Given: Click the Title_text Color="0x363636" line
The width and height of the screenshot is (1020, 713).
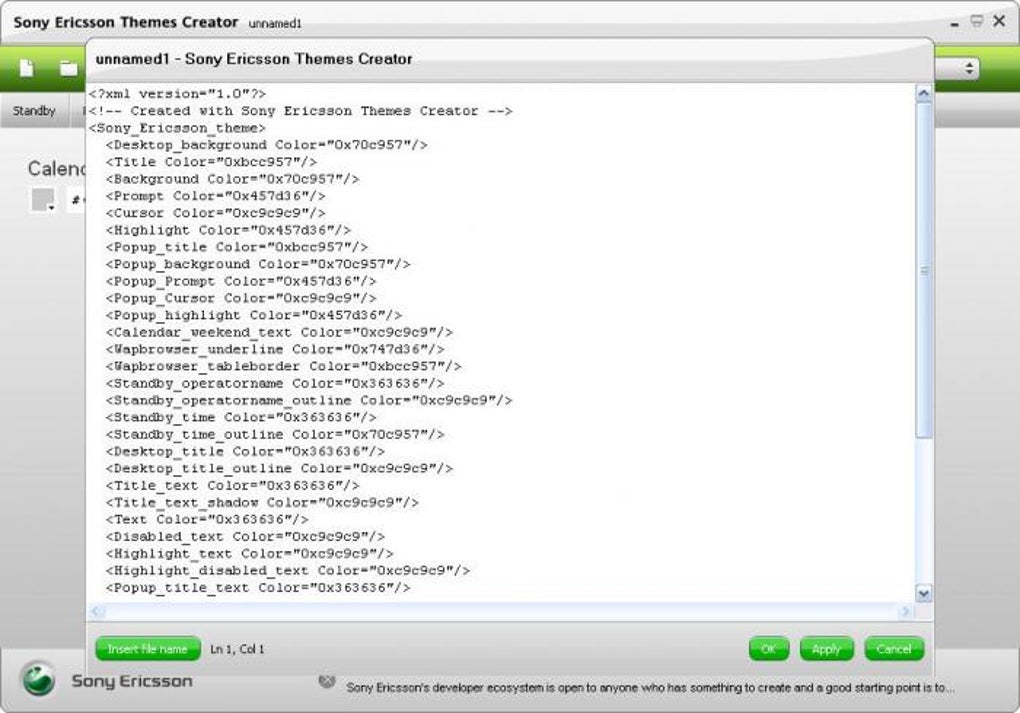Looking at the screenshot, I should tap(233, 485).
